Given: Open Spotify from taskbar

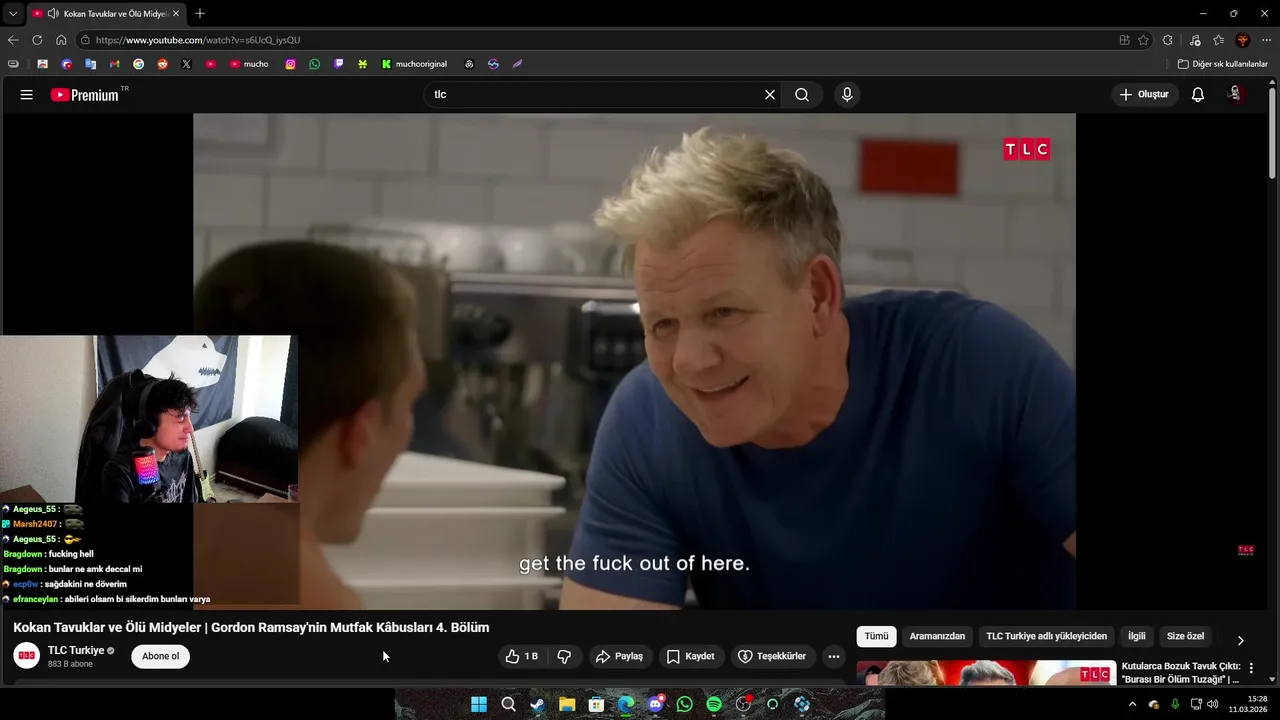Looking at the screenshot, I should coord(714,704).
